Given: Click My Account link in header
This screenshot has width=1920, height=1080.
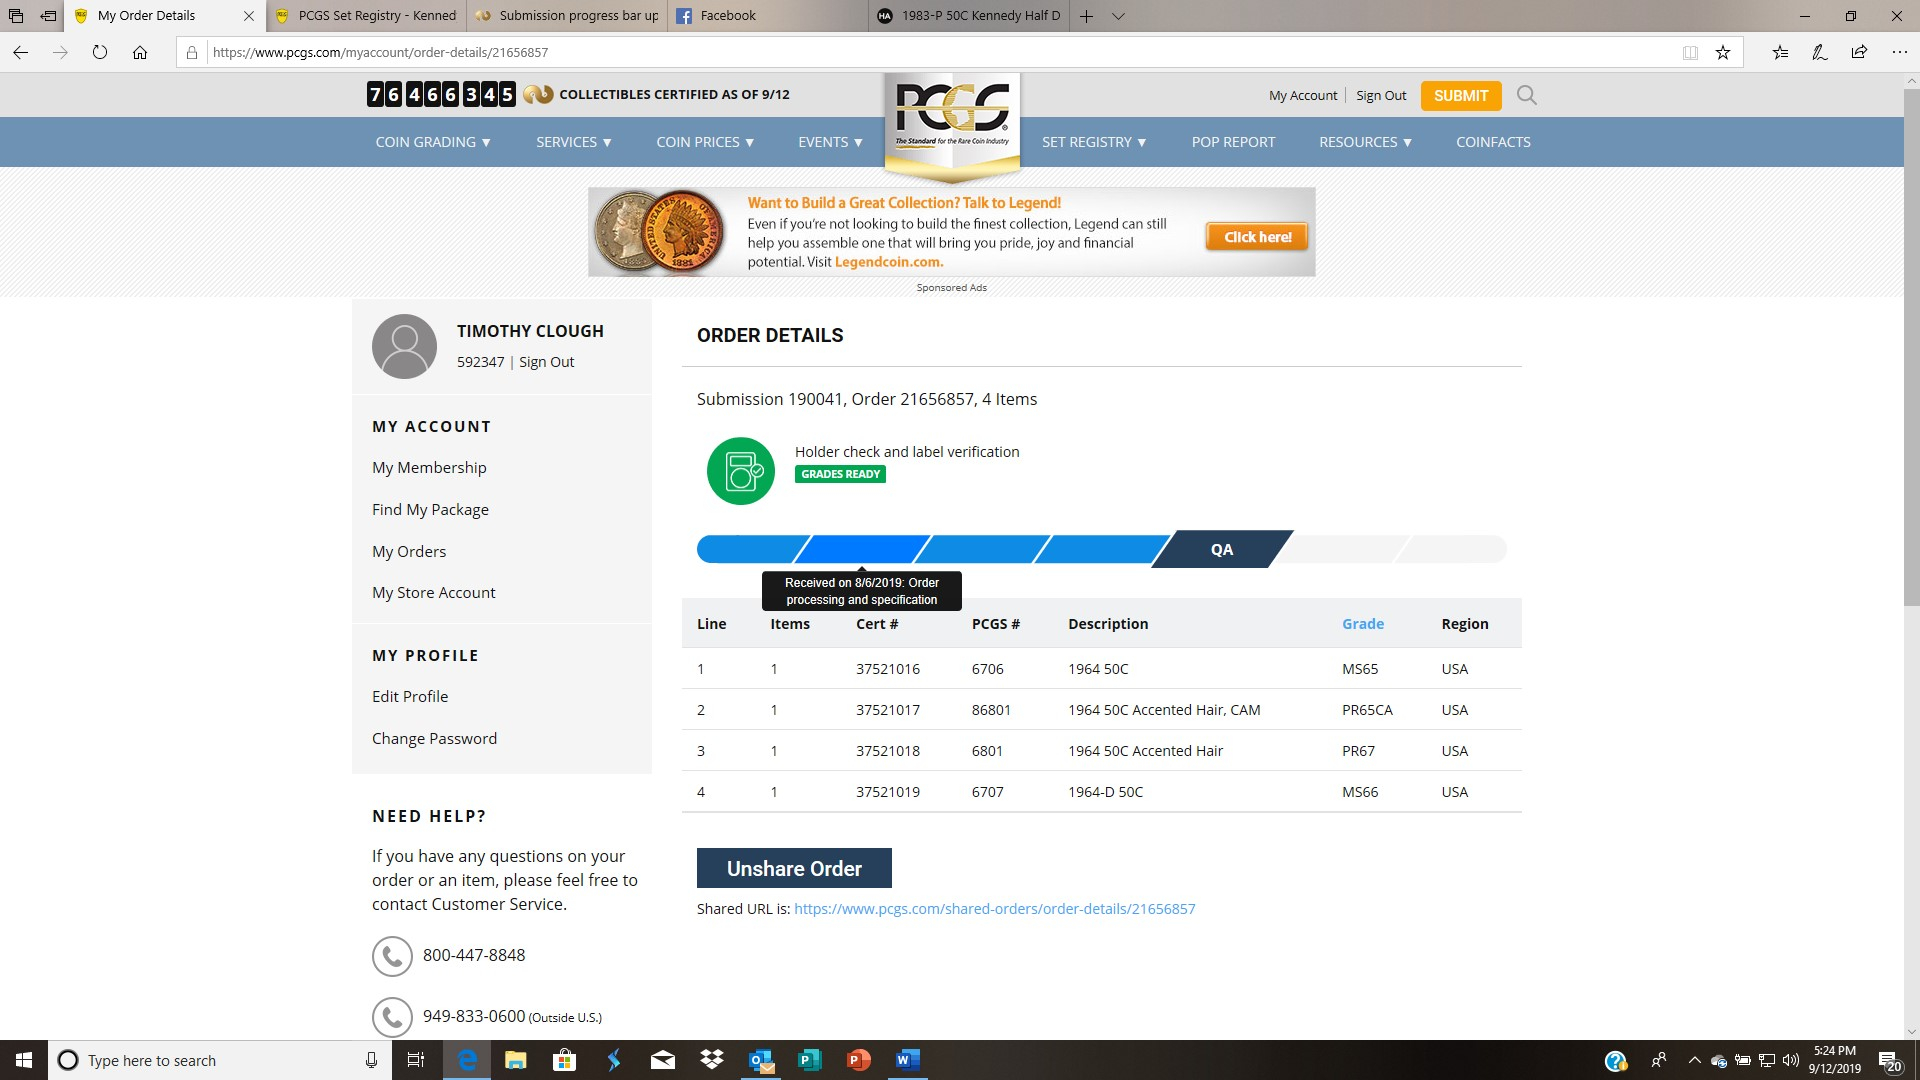Looking at the screenshot, I should pyautogui.click(x=1303, y=96).
